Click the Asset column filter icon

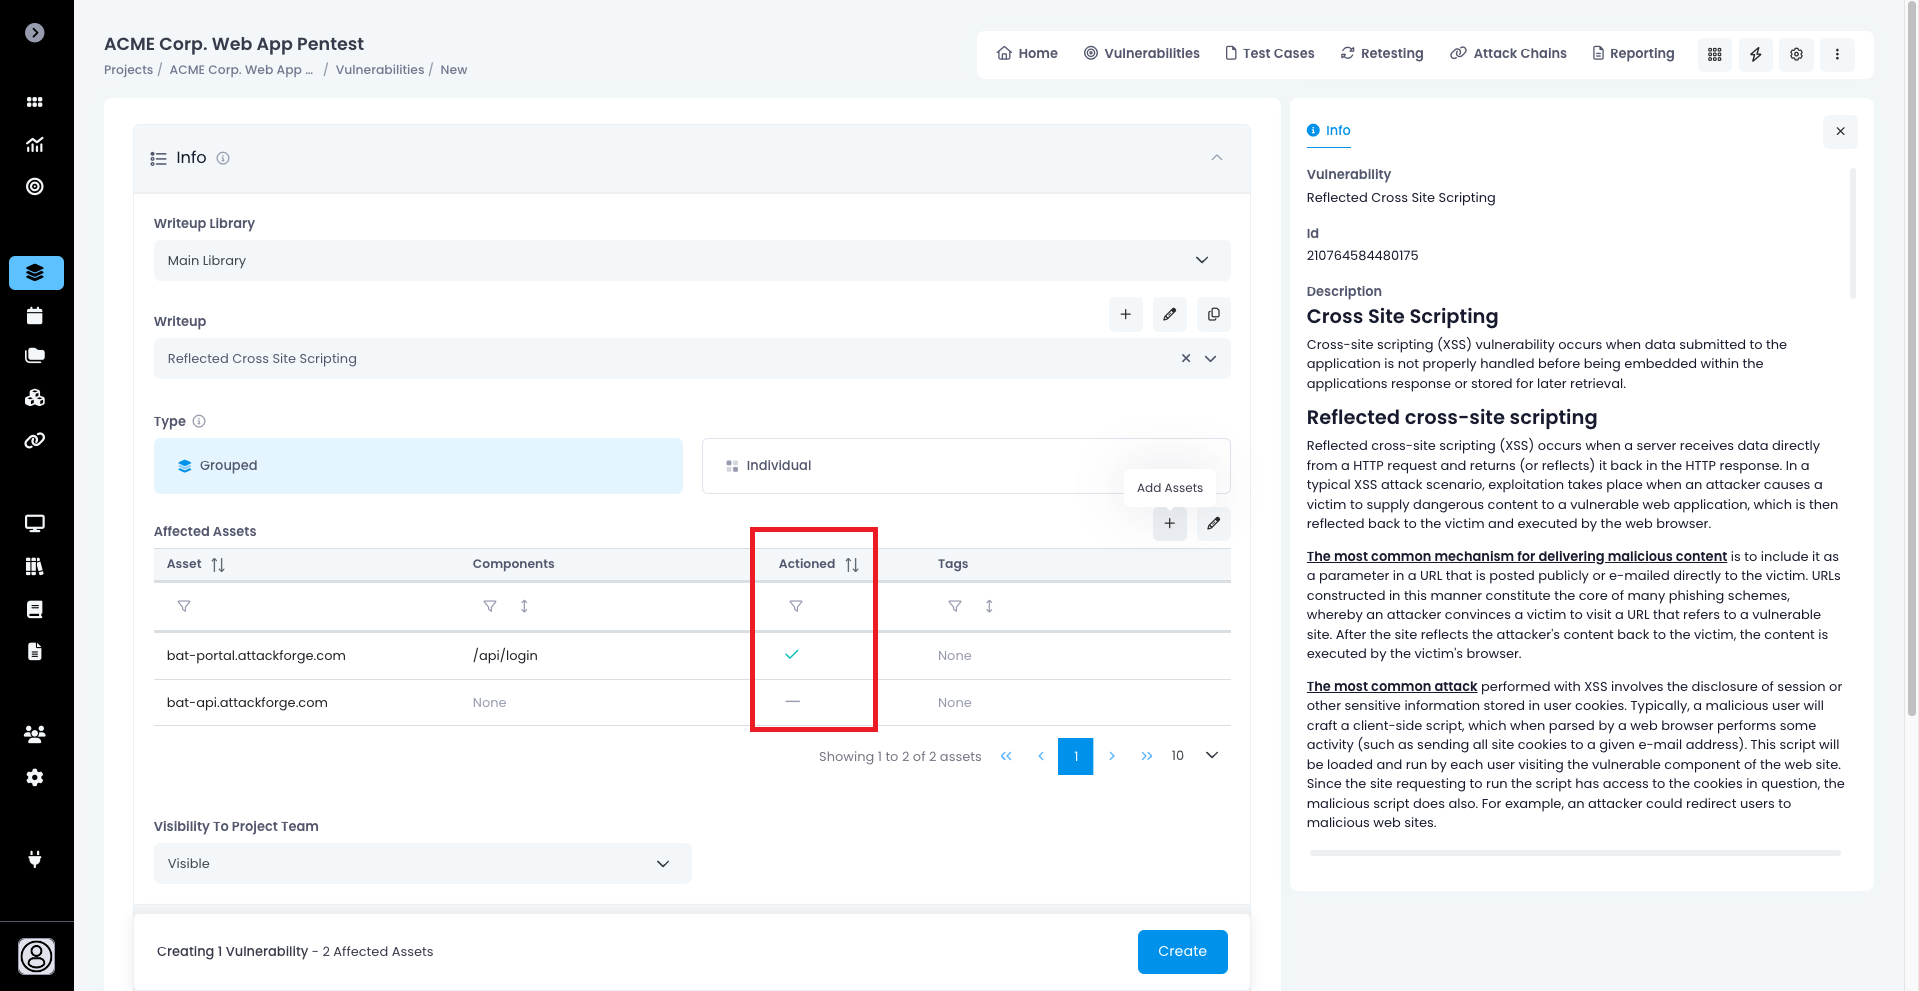[x=184, y=606]
